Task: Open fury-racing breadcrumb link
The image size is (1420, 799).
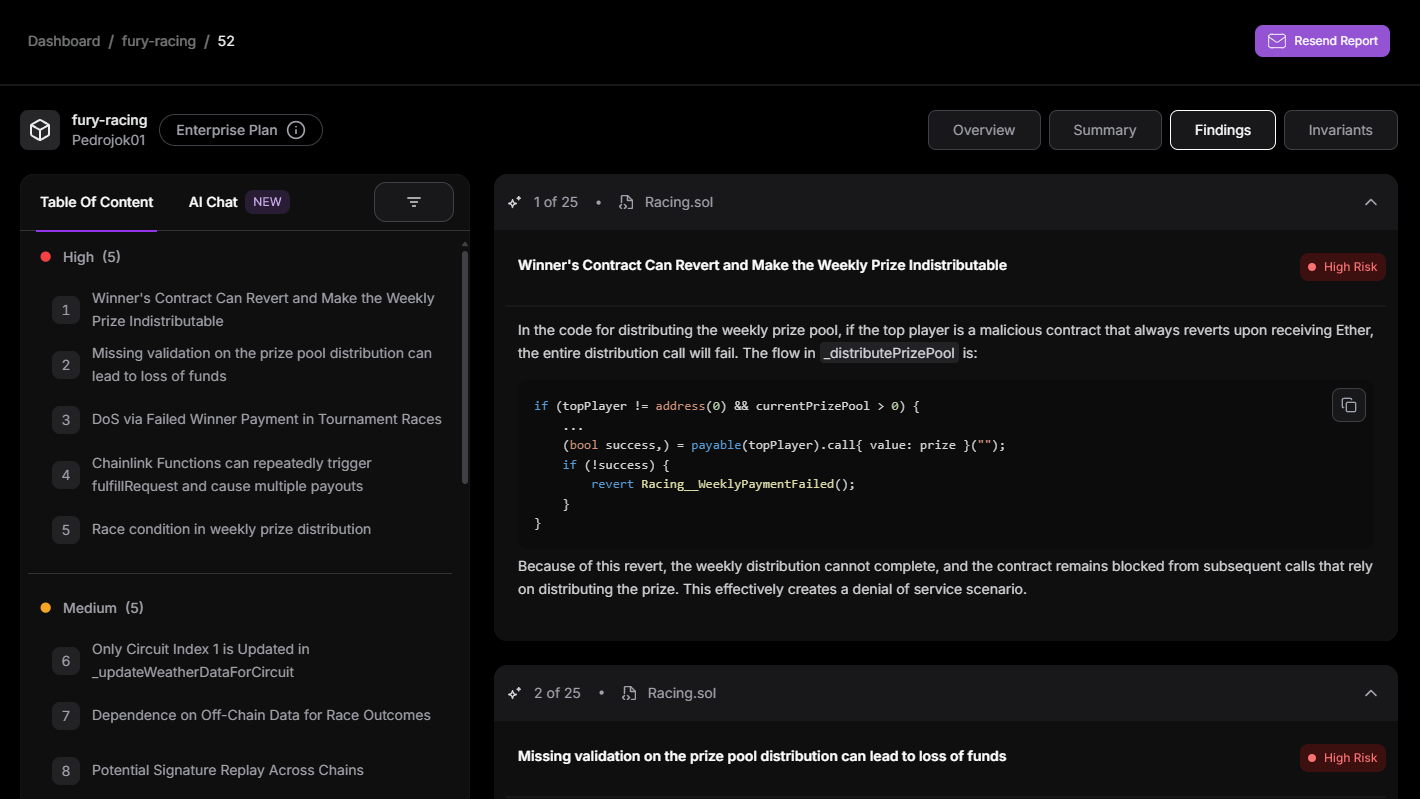Action: [159, 41]
